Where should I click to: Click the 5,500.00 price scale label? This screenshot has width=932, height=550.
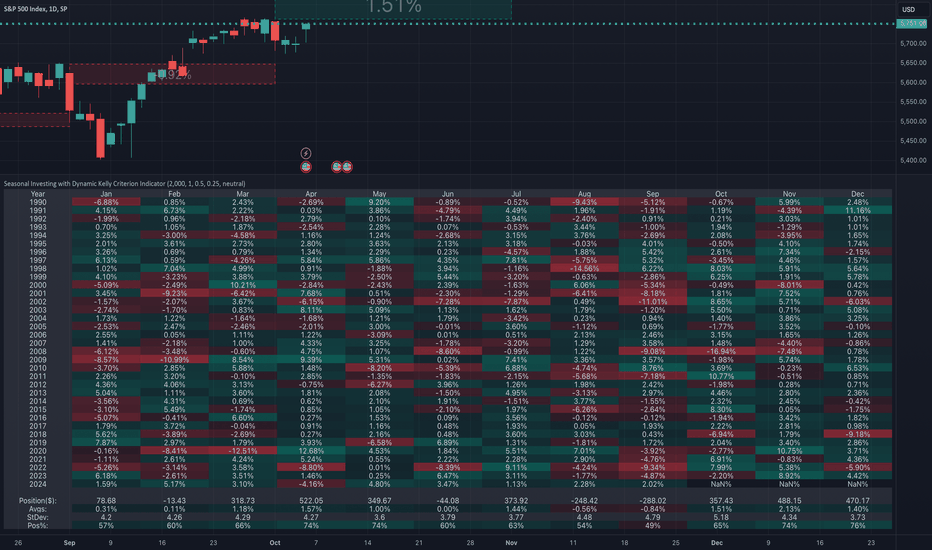[x=913, y=121]
